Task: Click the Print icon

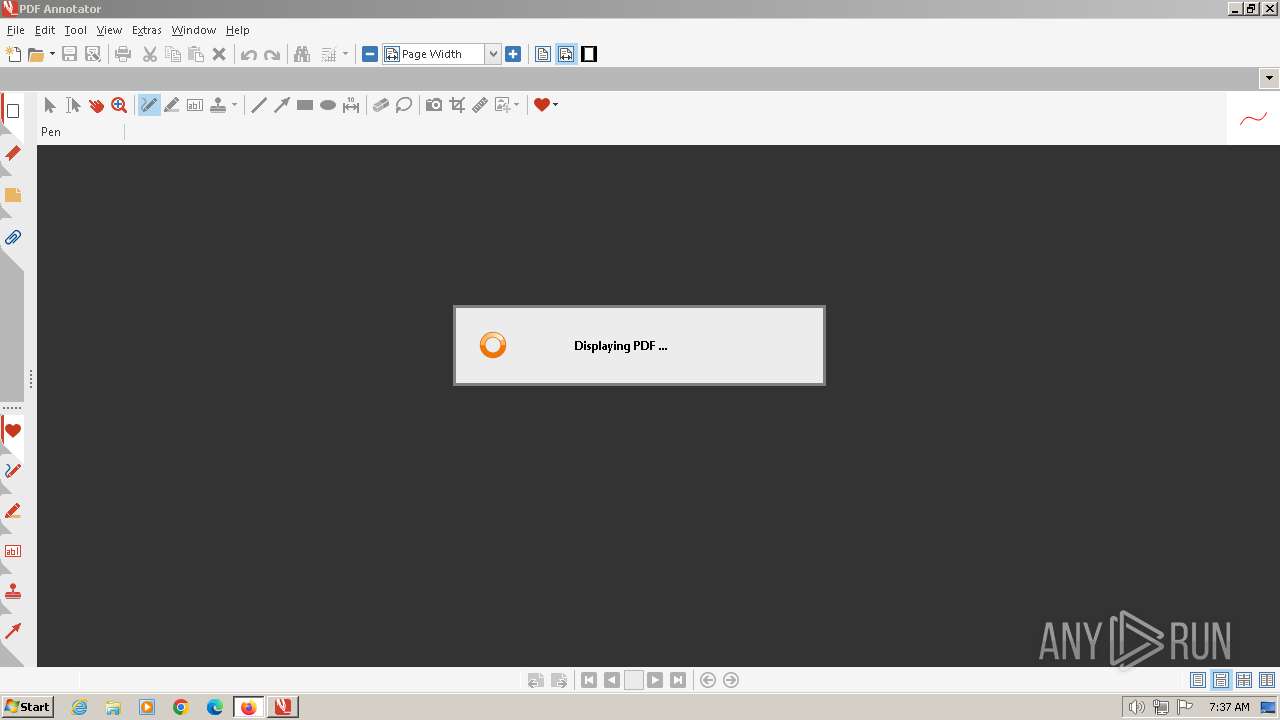Action: pos(123,54)
